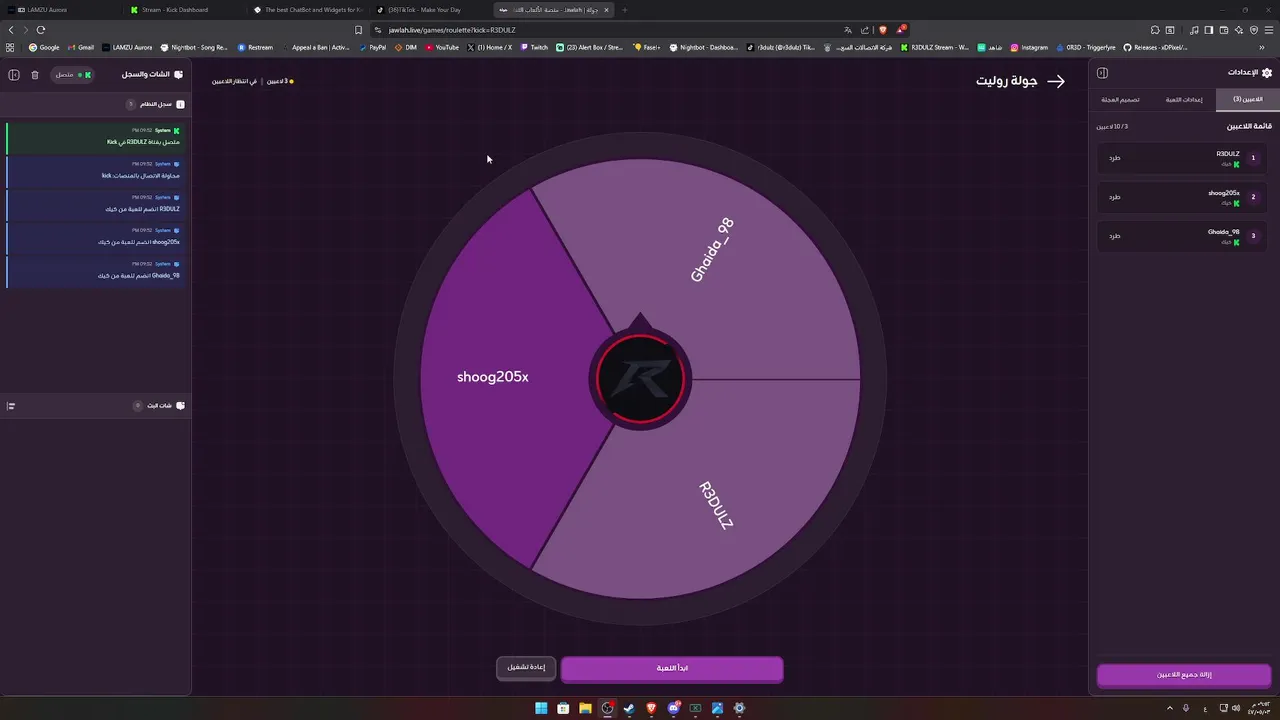This screenshot has height=720, width=1280.
Task: Open the browser extensions puzzle icon
Action: (x=1155, y=30)
